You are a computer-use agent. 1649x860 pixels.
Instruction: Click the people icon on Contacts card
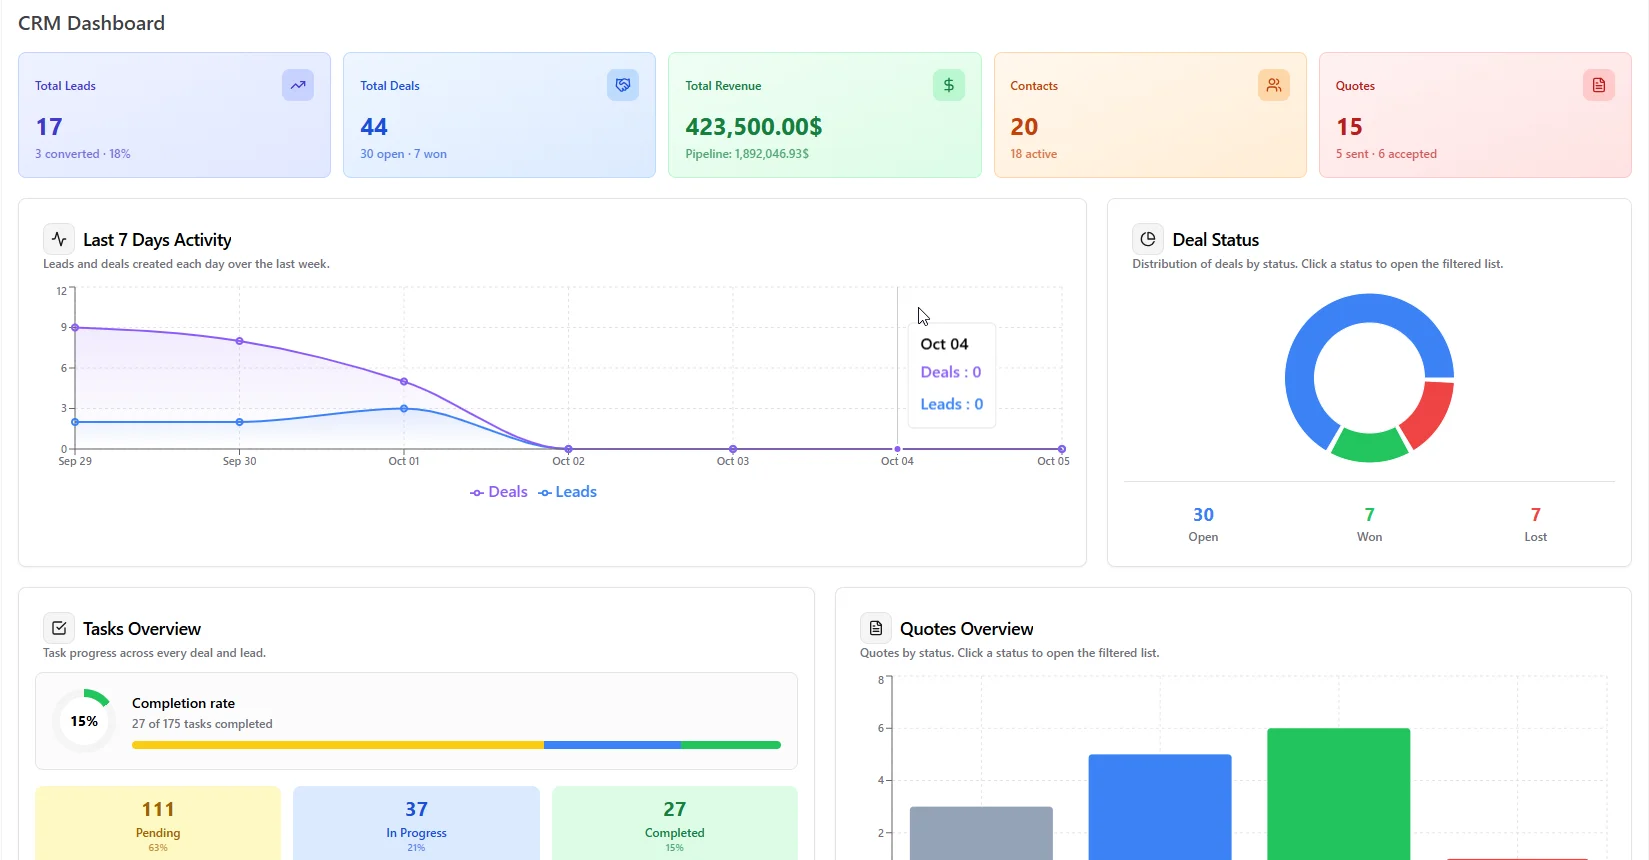pos(1274,85)
